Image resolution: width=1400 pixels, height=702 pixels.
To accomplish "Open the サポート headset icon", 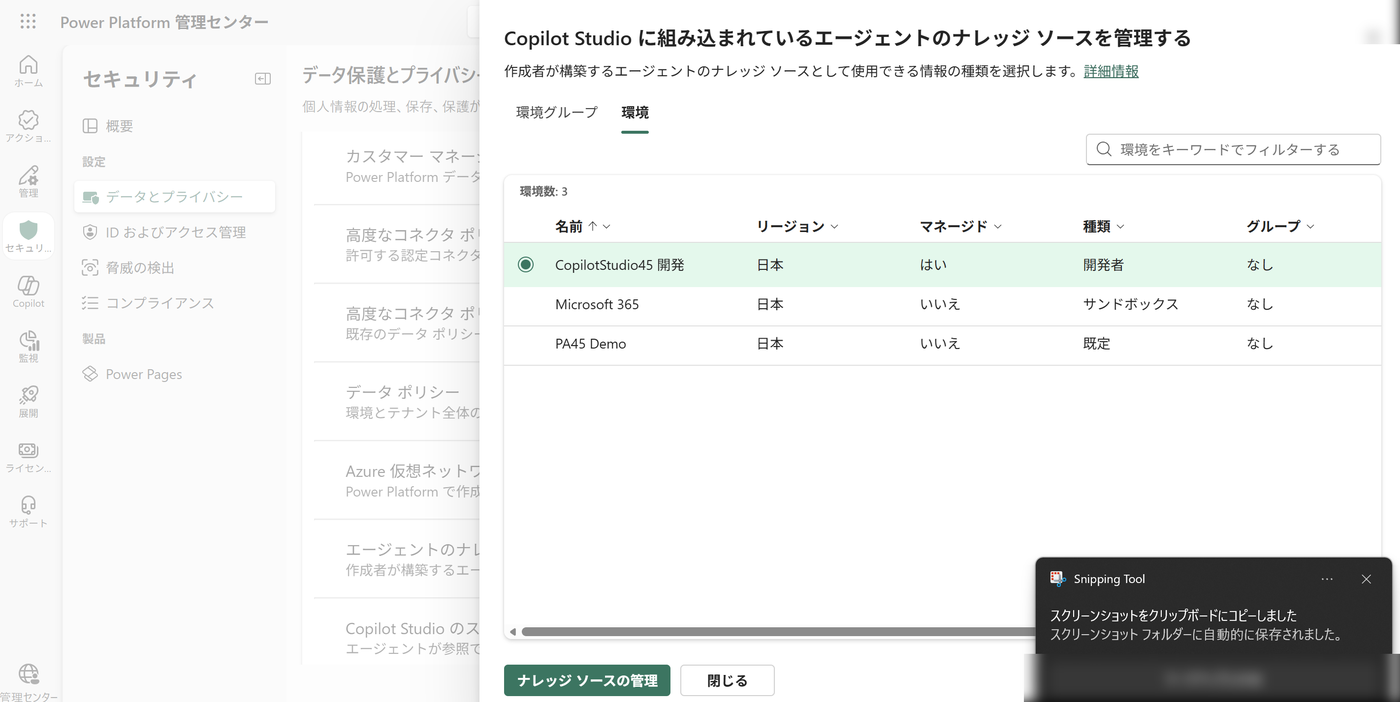I will point(28,511).
